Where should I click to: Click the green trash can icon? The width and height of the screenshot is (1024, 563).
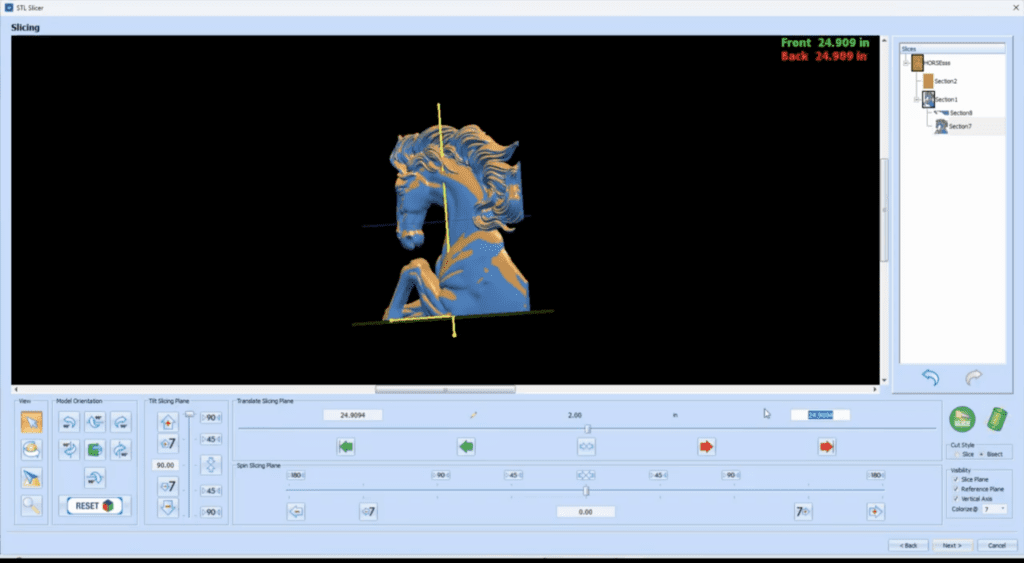pos(995,418)
